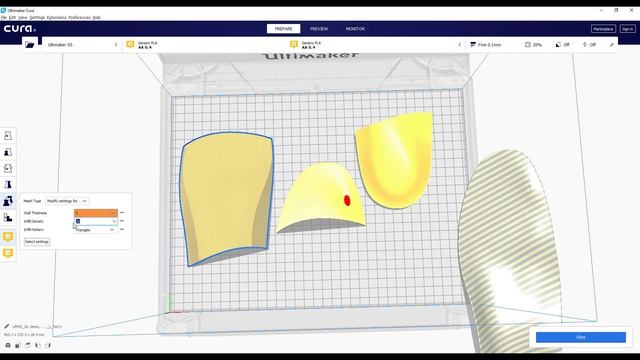Open the Preferences menu
This screenshot has width=640, height=360.
tap(80, 18)
